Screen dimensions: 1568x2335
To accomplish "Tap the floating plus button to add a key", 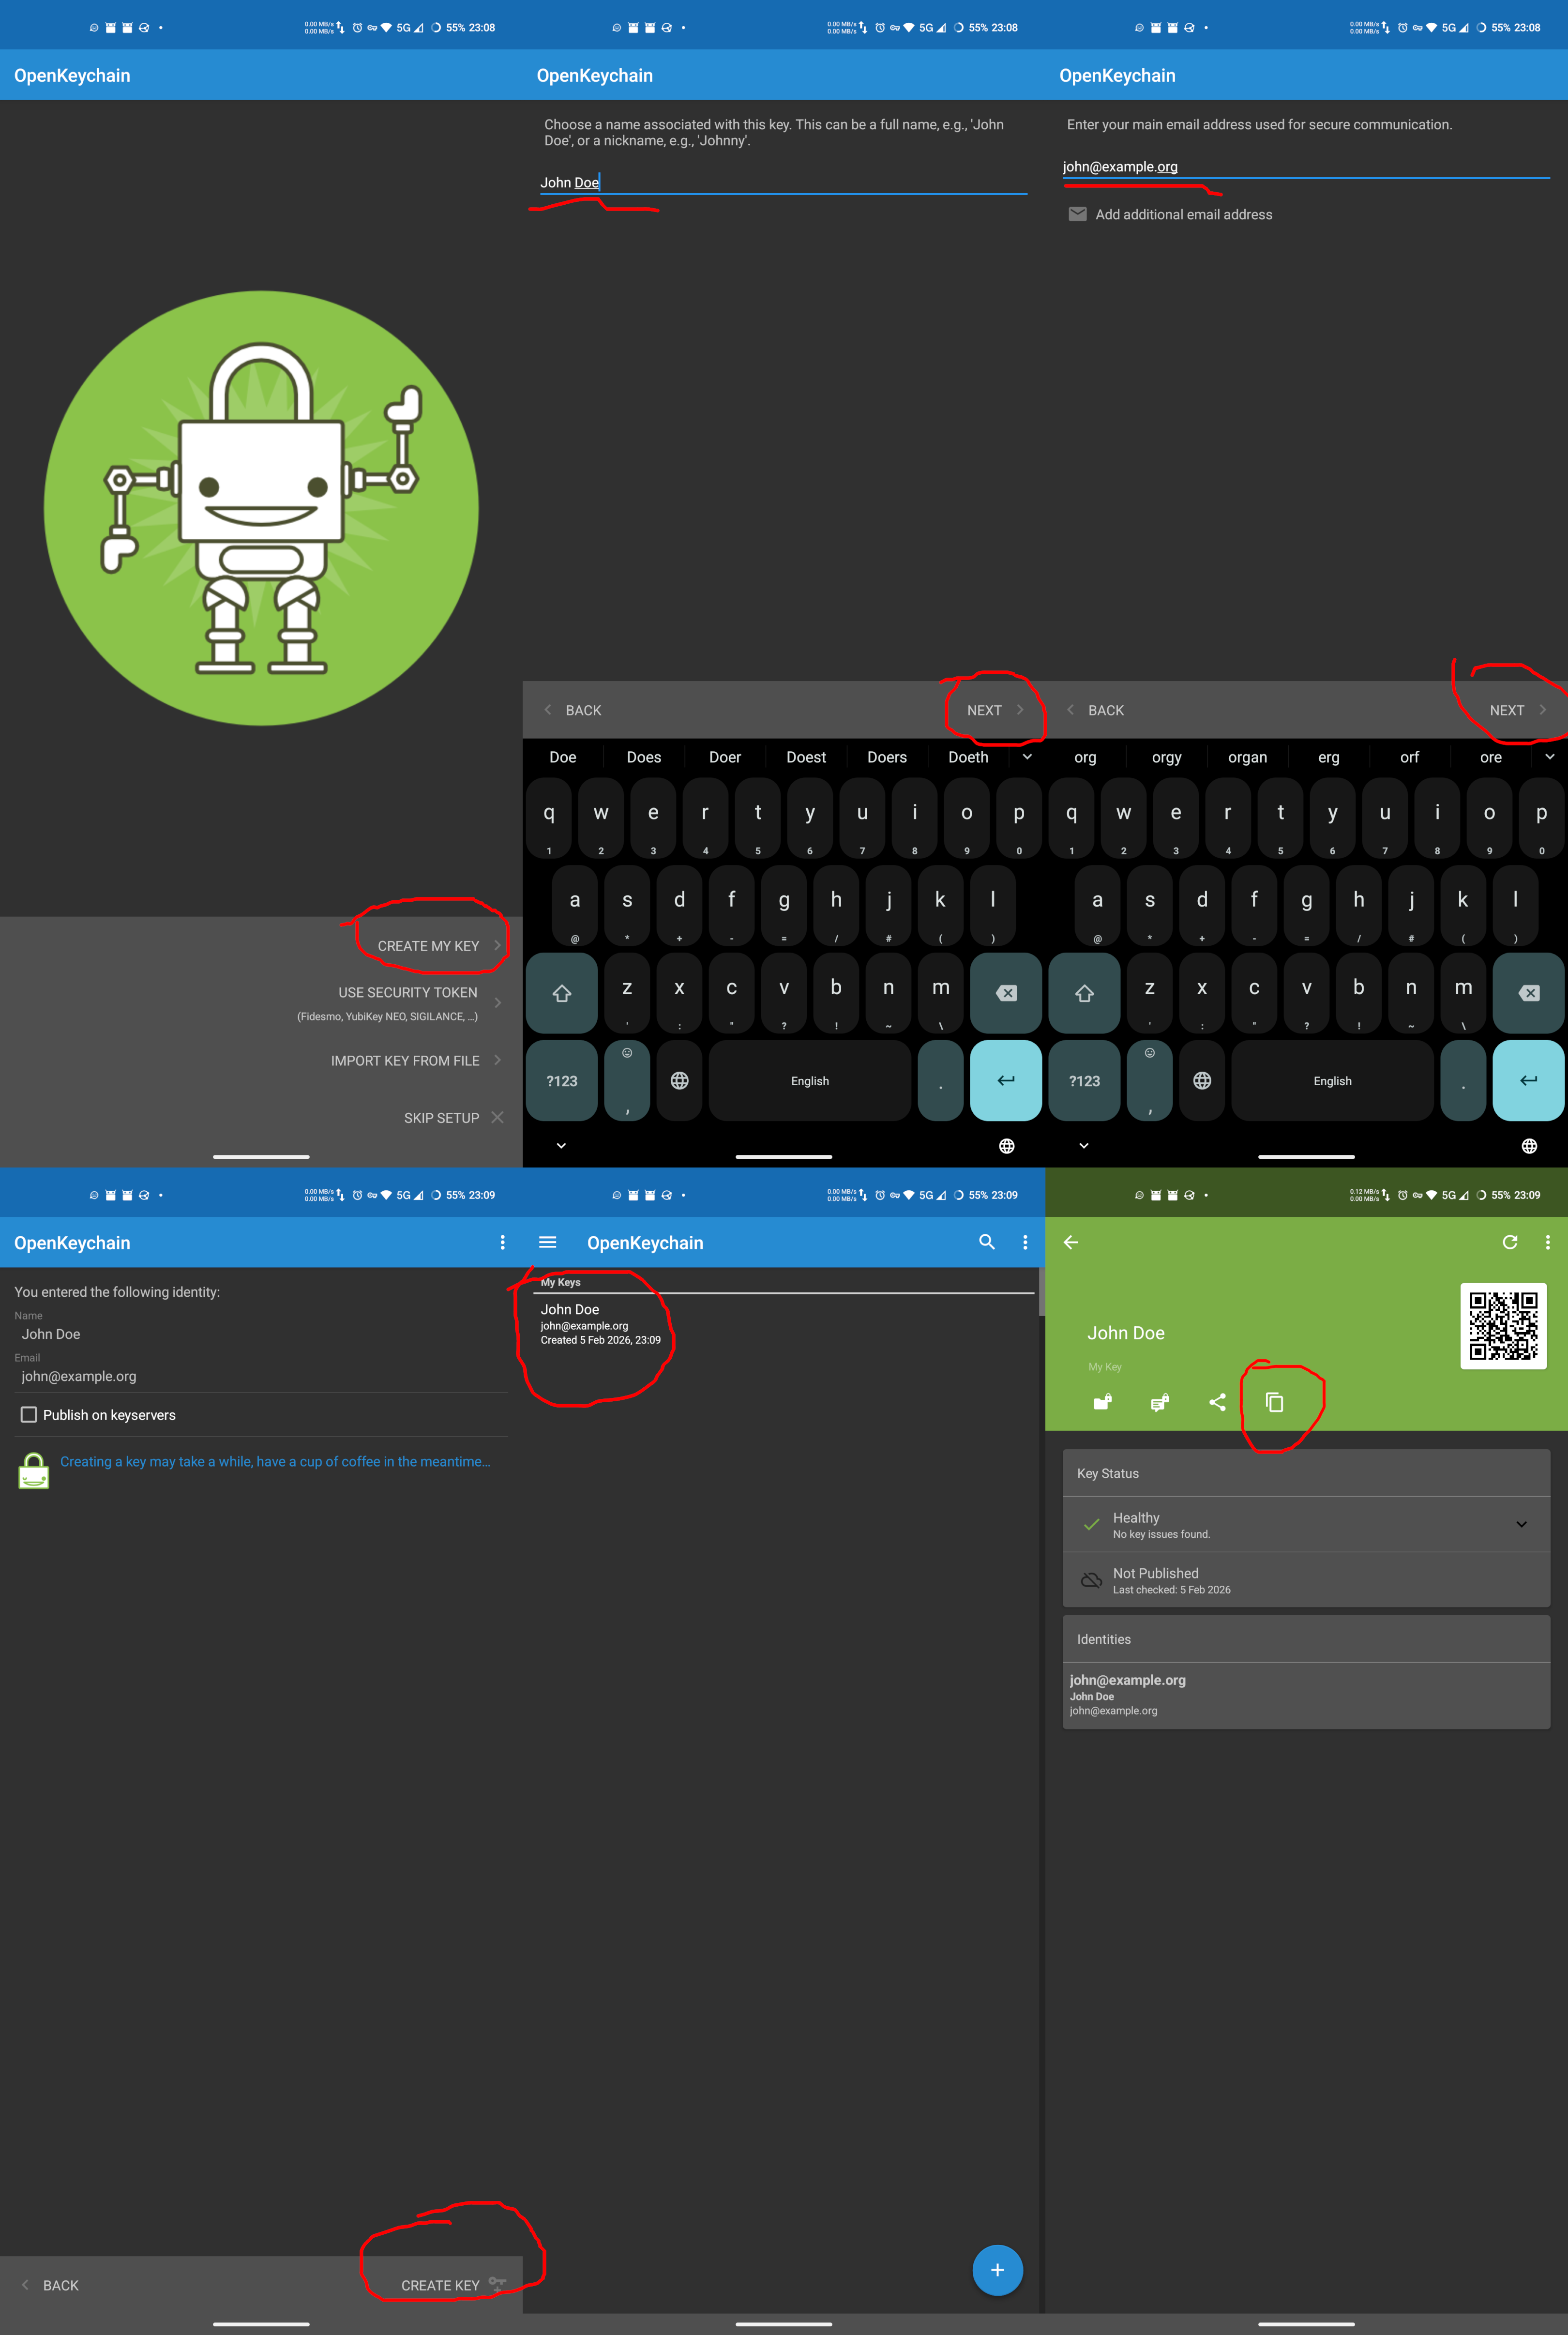I will 997,2270.
